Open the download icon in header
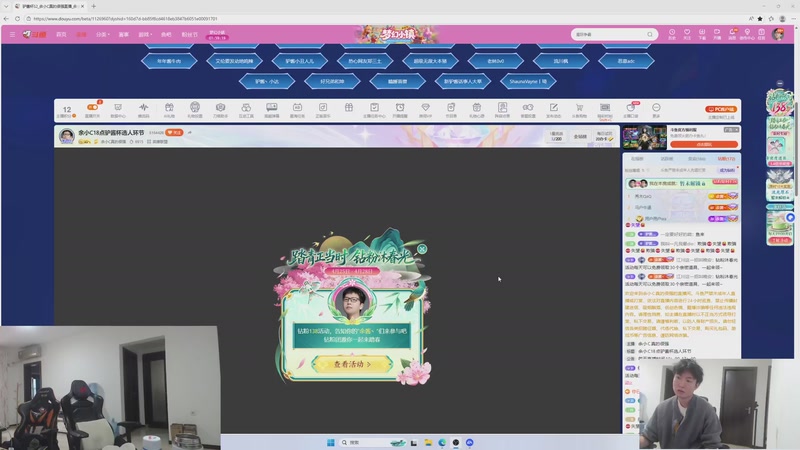Viewport: 800px width, 450px height. point(702,34)
